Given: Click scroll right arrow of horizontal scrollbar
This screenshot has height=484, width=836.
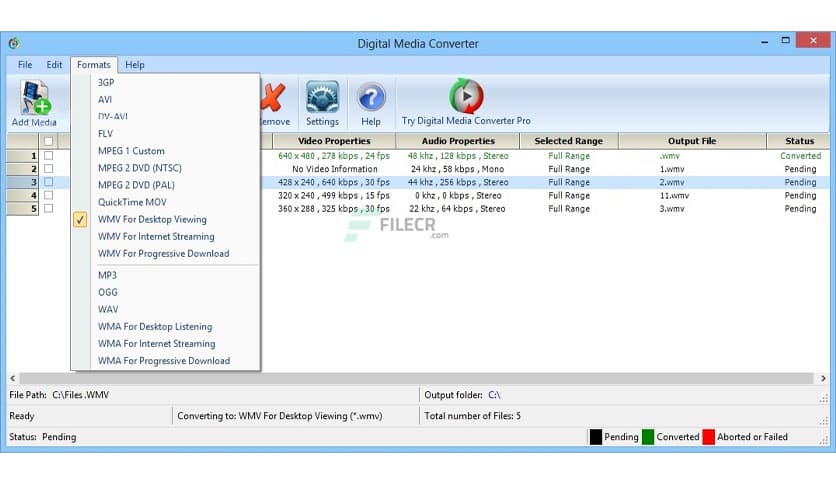Looking at the screenshot, I should pos(823,378).
